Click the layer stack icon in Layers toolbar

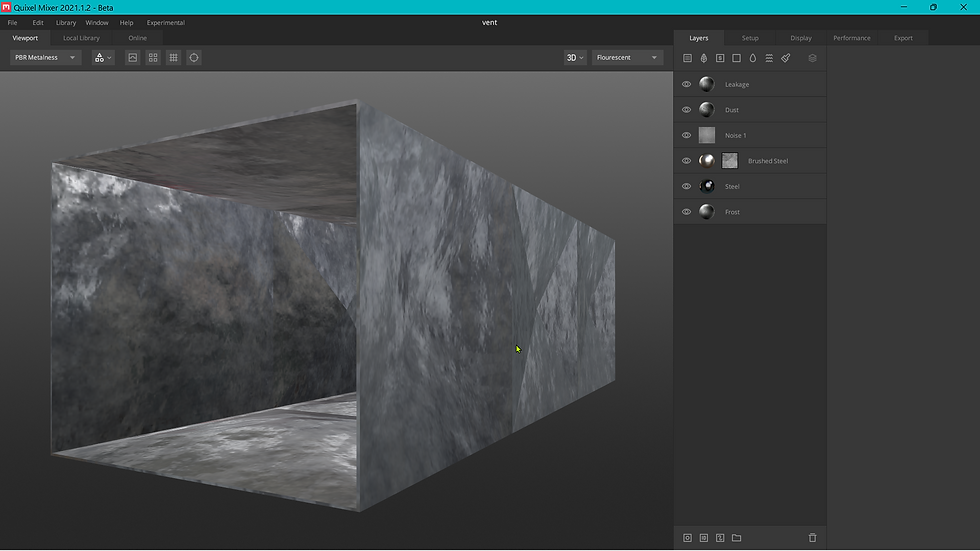pyautogui.click(x=812, y=58)
